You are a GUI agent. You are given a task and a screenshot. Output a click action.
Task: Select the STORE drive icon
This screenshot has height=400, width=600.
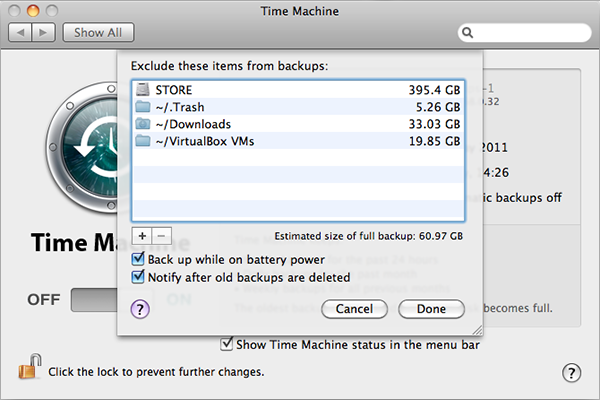(x=143, y=90)
